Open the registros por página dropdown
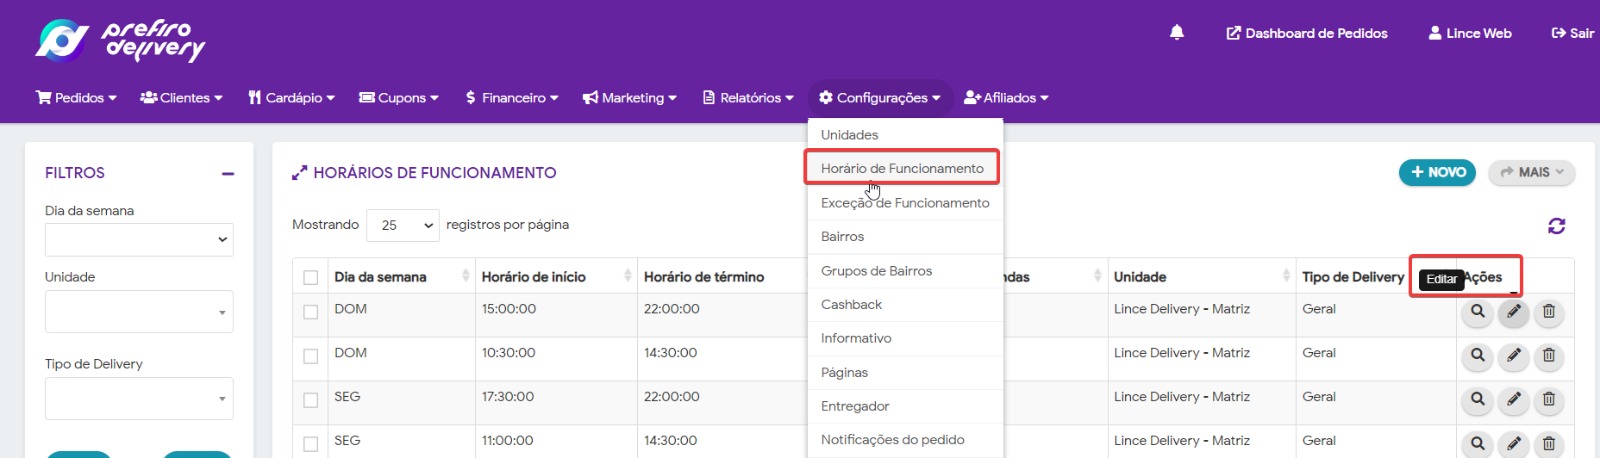Image resolution: width=1600 pixels, height=458 pixels. click(x=402, y=226)
